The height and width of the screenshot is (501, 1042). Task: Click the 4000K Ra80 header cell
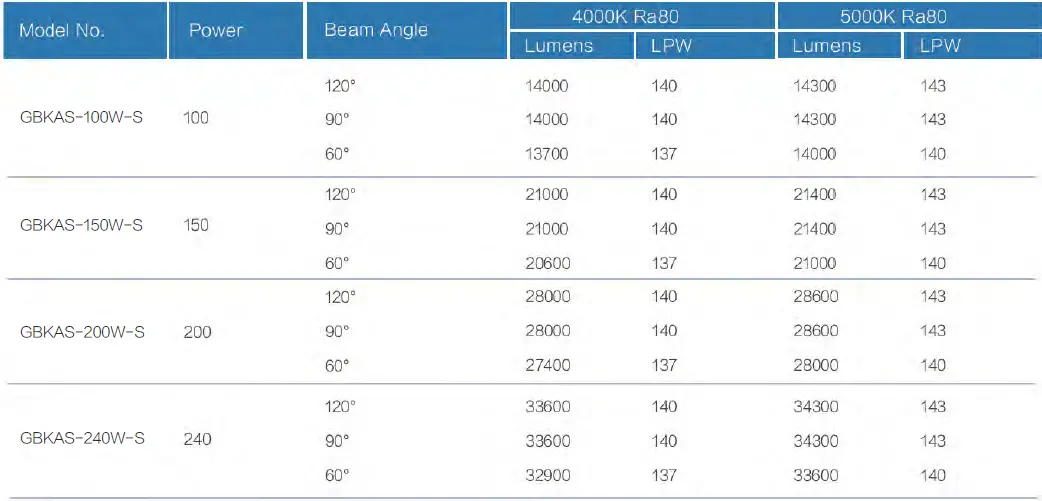(x=641, y=15)
